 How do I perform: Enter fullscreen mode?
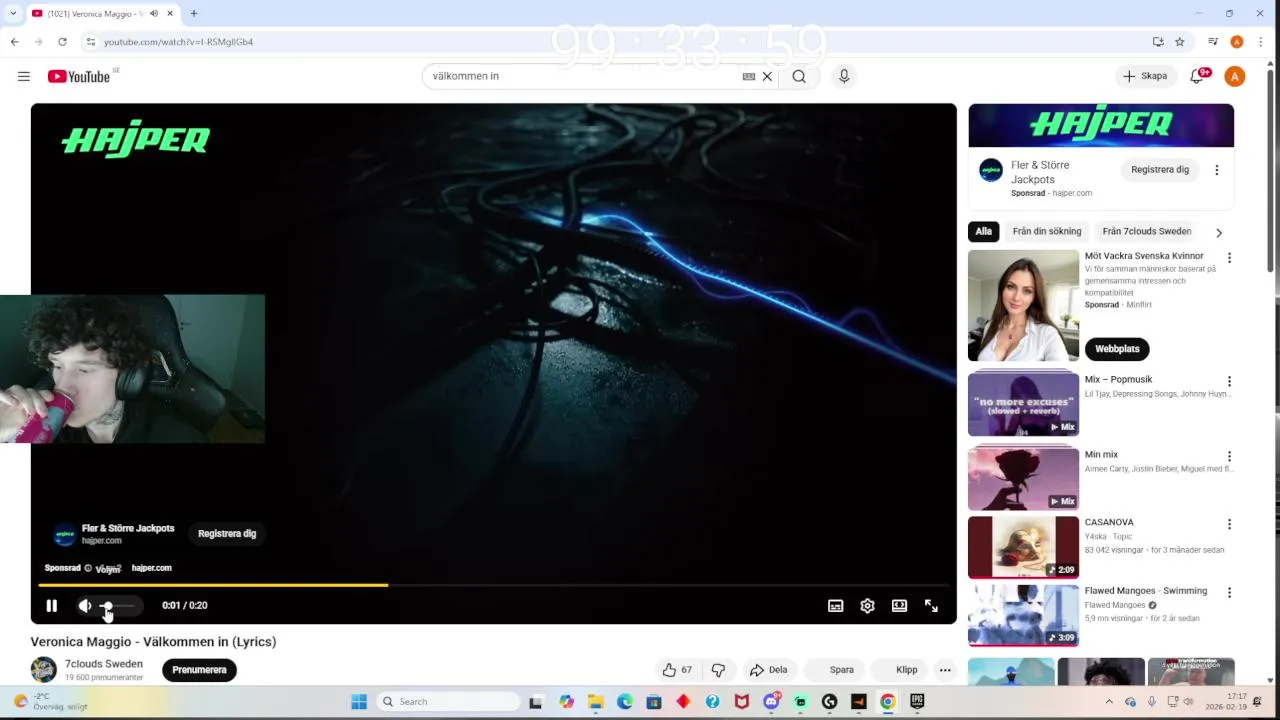pos(931,605)
